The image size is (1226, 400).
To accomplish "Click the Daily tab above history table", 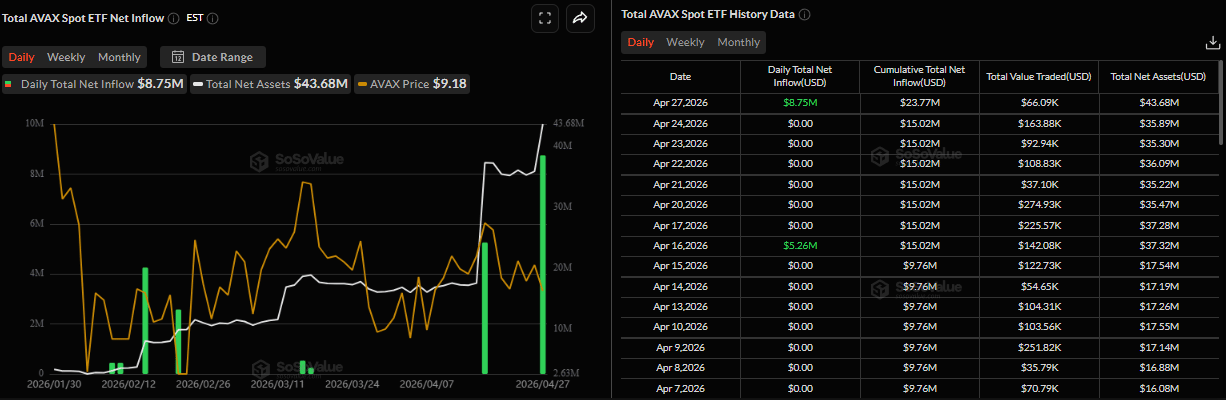I will (641, 42).
